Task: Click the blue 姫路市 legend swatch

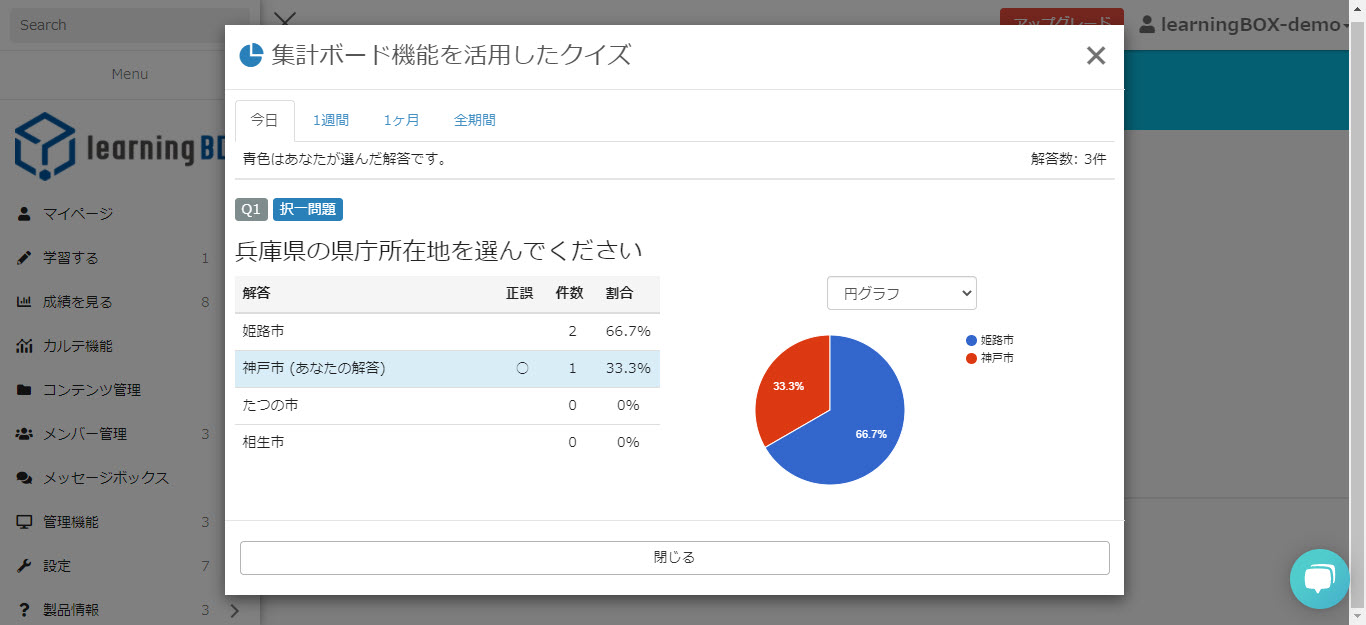Action: (971, 341)
